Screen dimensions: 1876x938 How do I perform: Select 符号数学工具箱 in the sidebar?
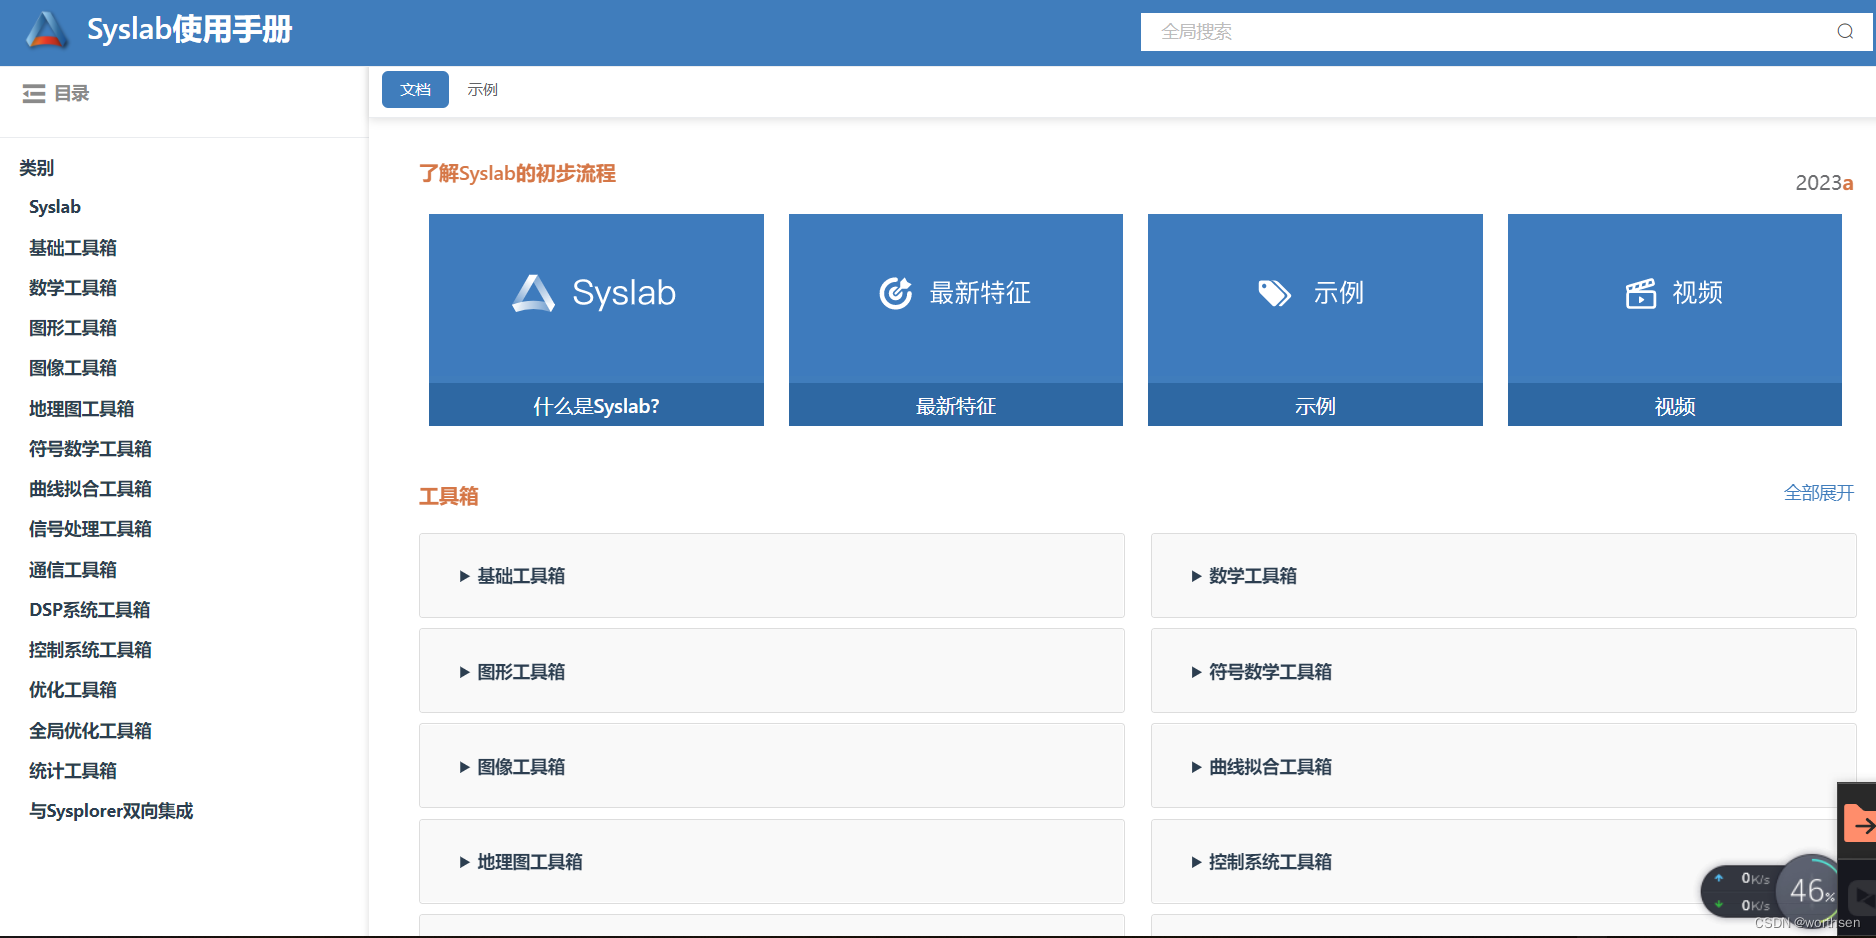point(90,449)
